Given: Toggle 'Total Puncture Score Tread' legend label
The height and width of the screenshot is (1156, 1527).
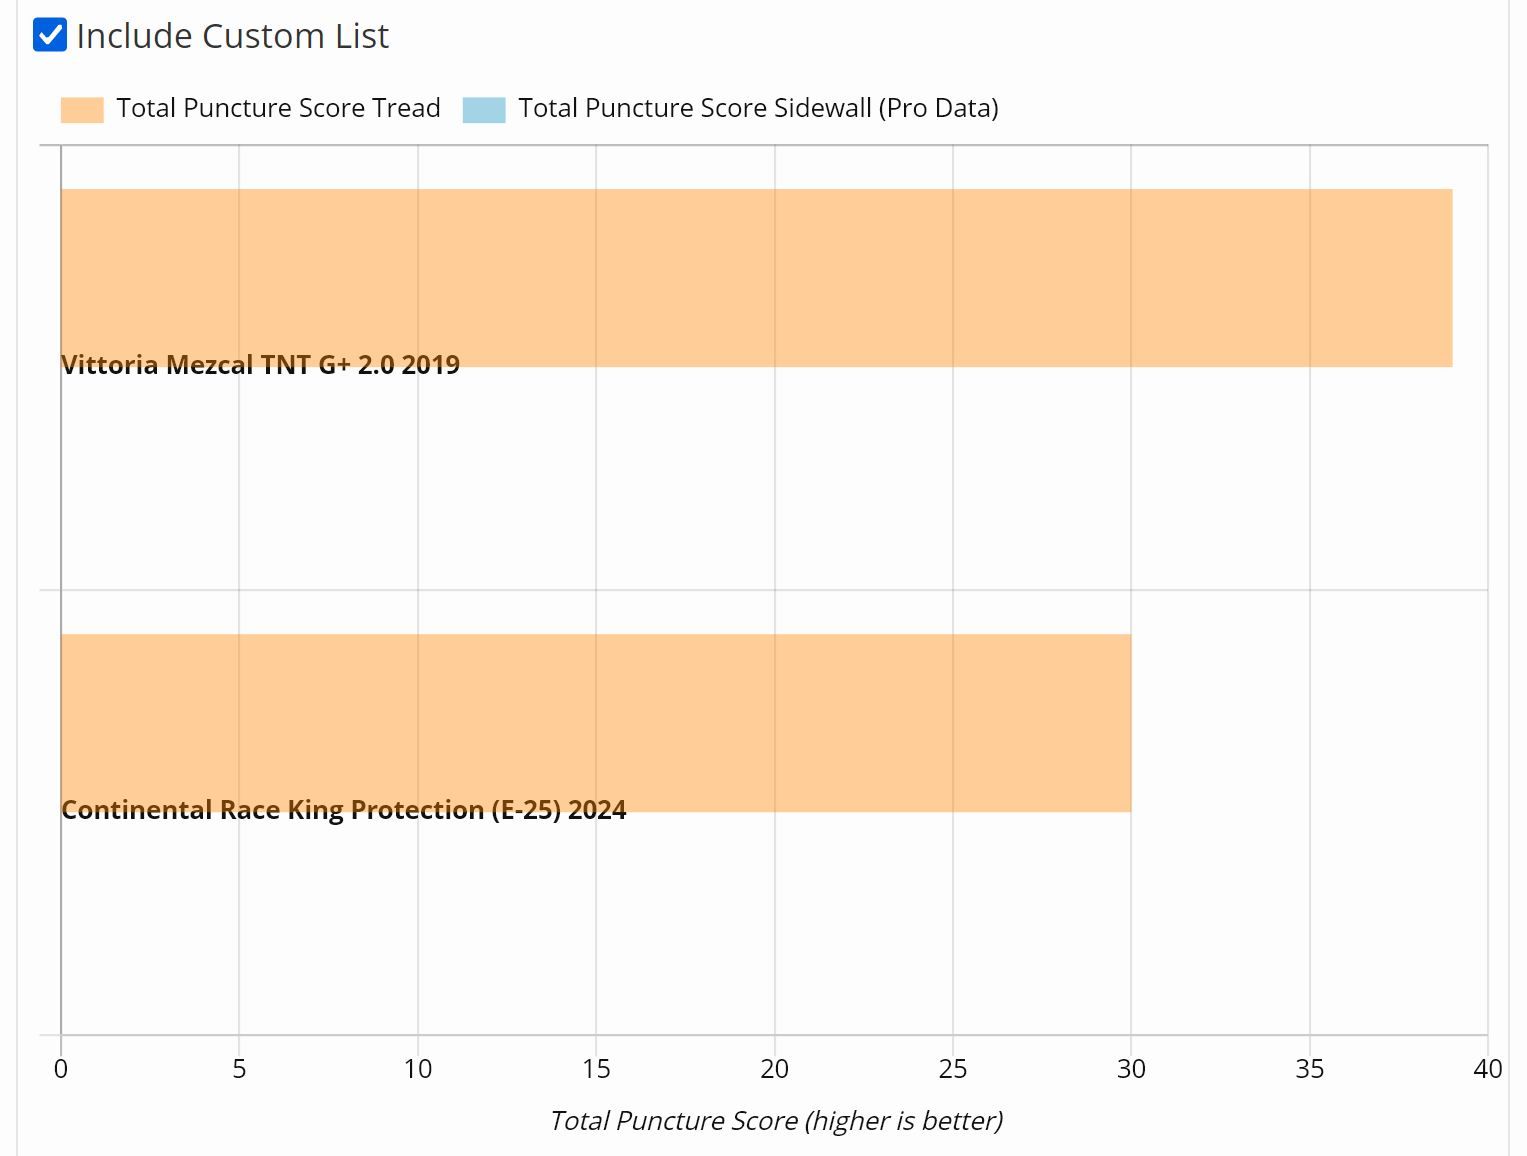Looking at the screenshot, I should [278, 108].
